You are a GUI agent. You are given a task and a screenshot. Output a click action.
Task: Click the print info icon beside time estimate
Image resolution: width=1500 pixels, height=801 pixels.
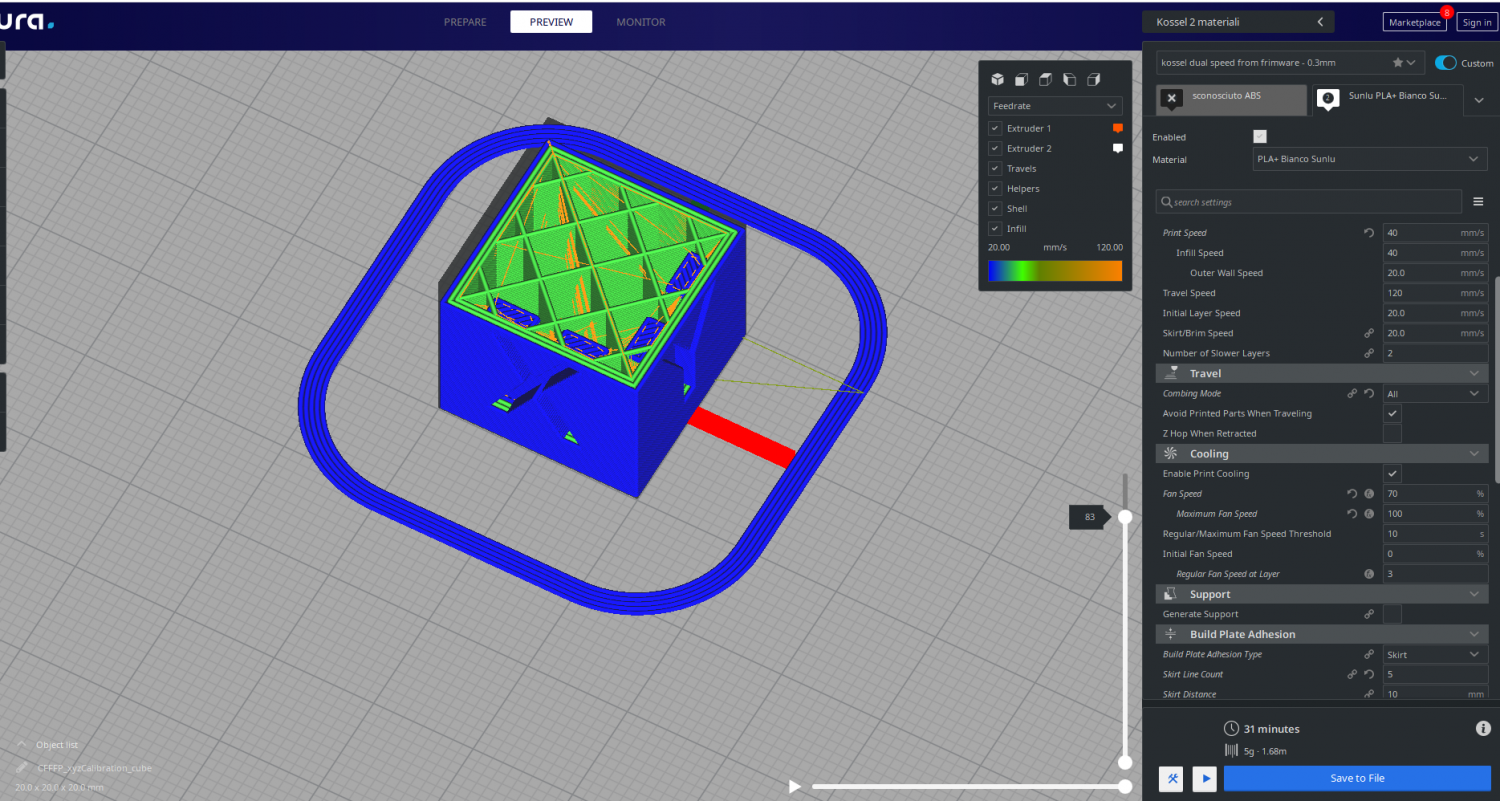pyautogui.click(x=1483, y=729)
